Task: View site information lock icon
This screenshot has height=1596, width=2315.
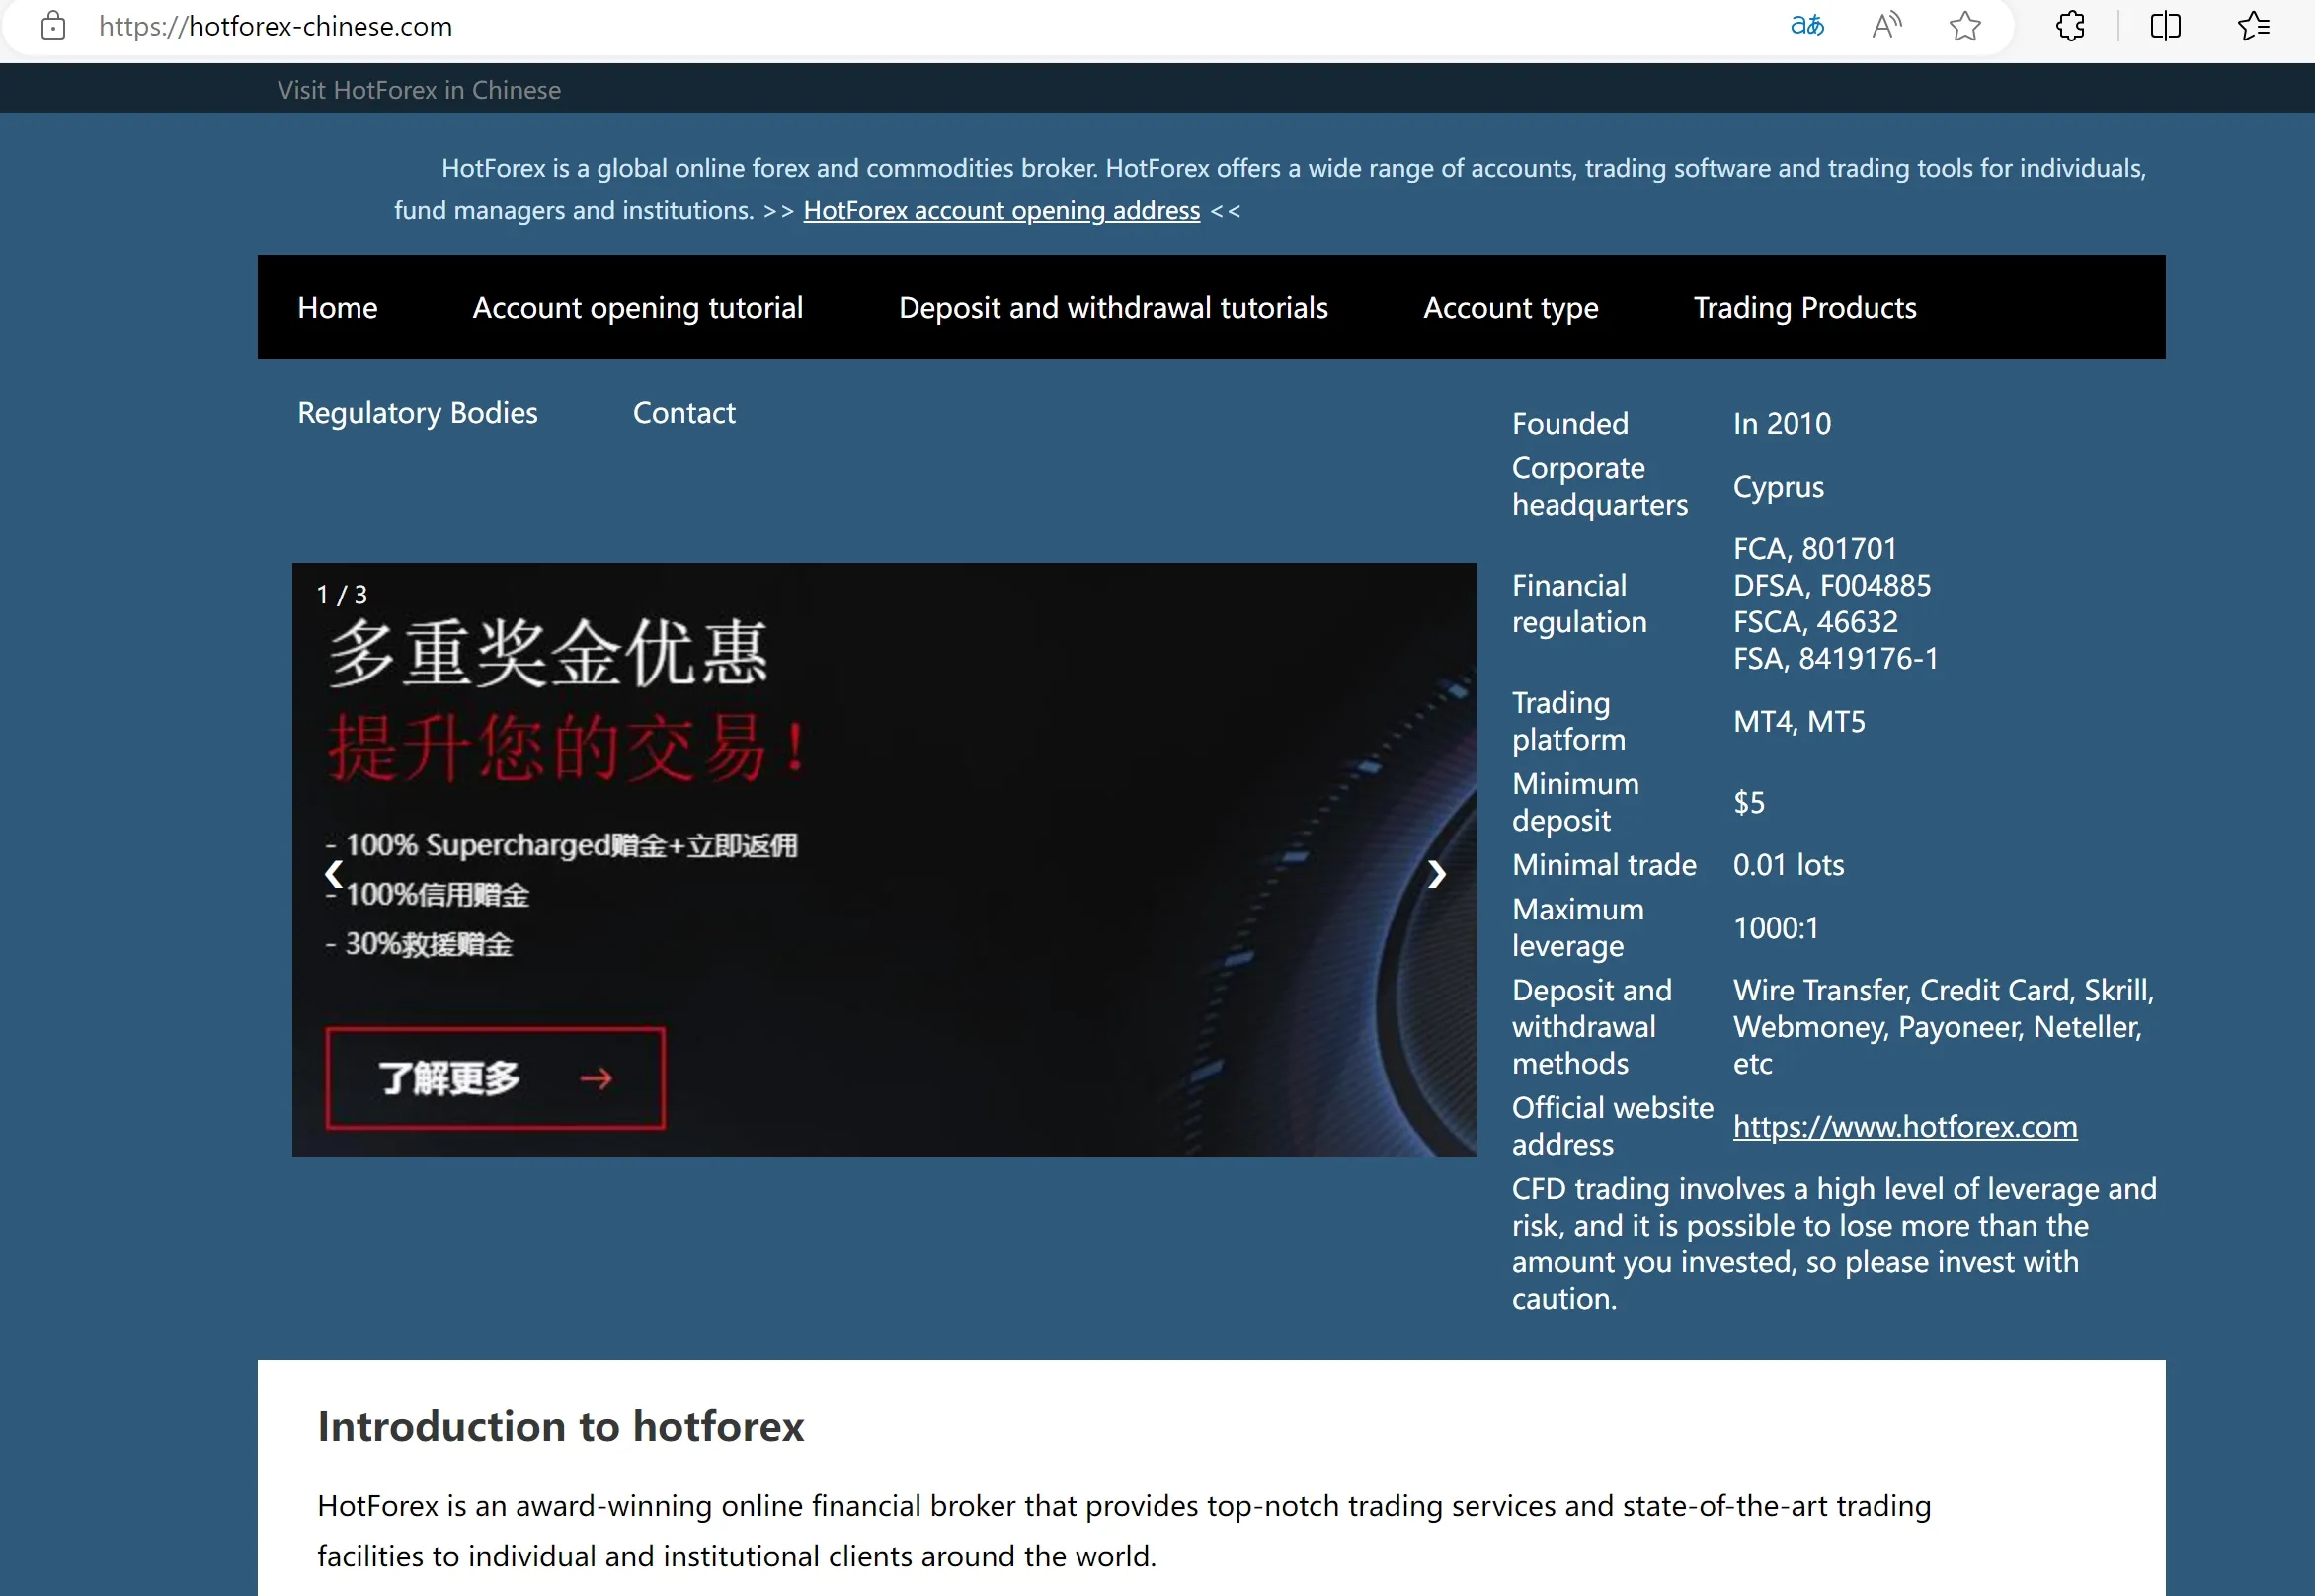Action: pos(53,26)
